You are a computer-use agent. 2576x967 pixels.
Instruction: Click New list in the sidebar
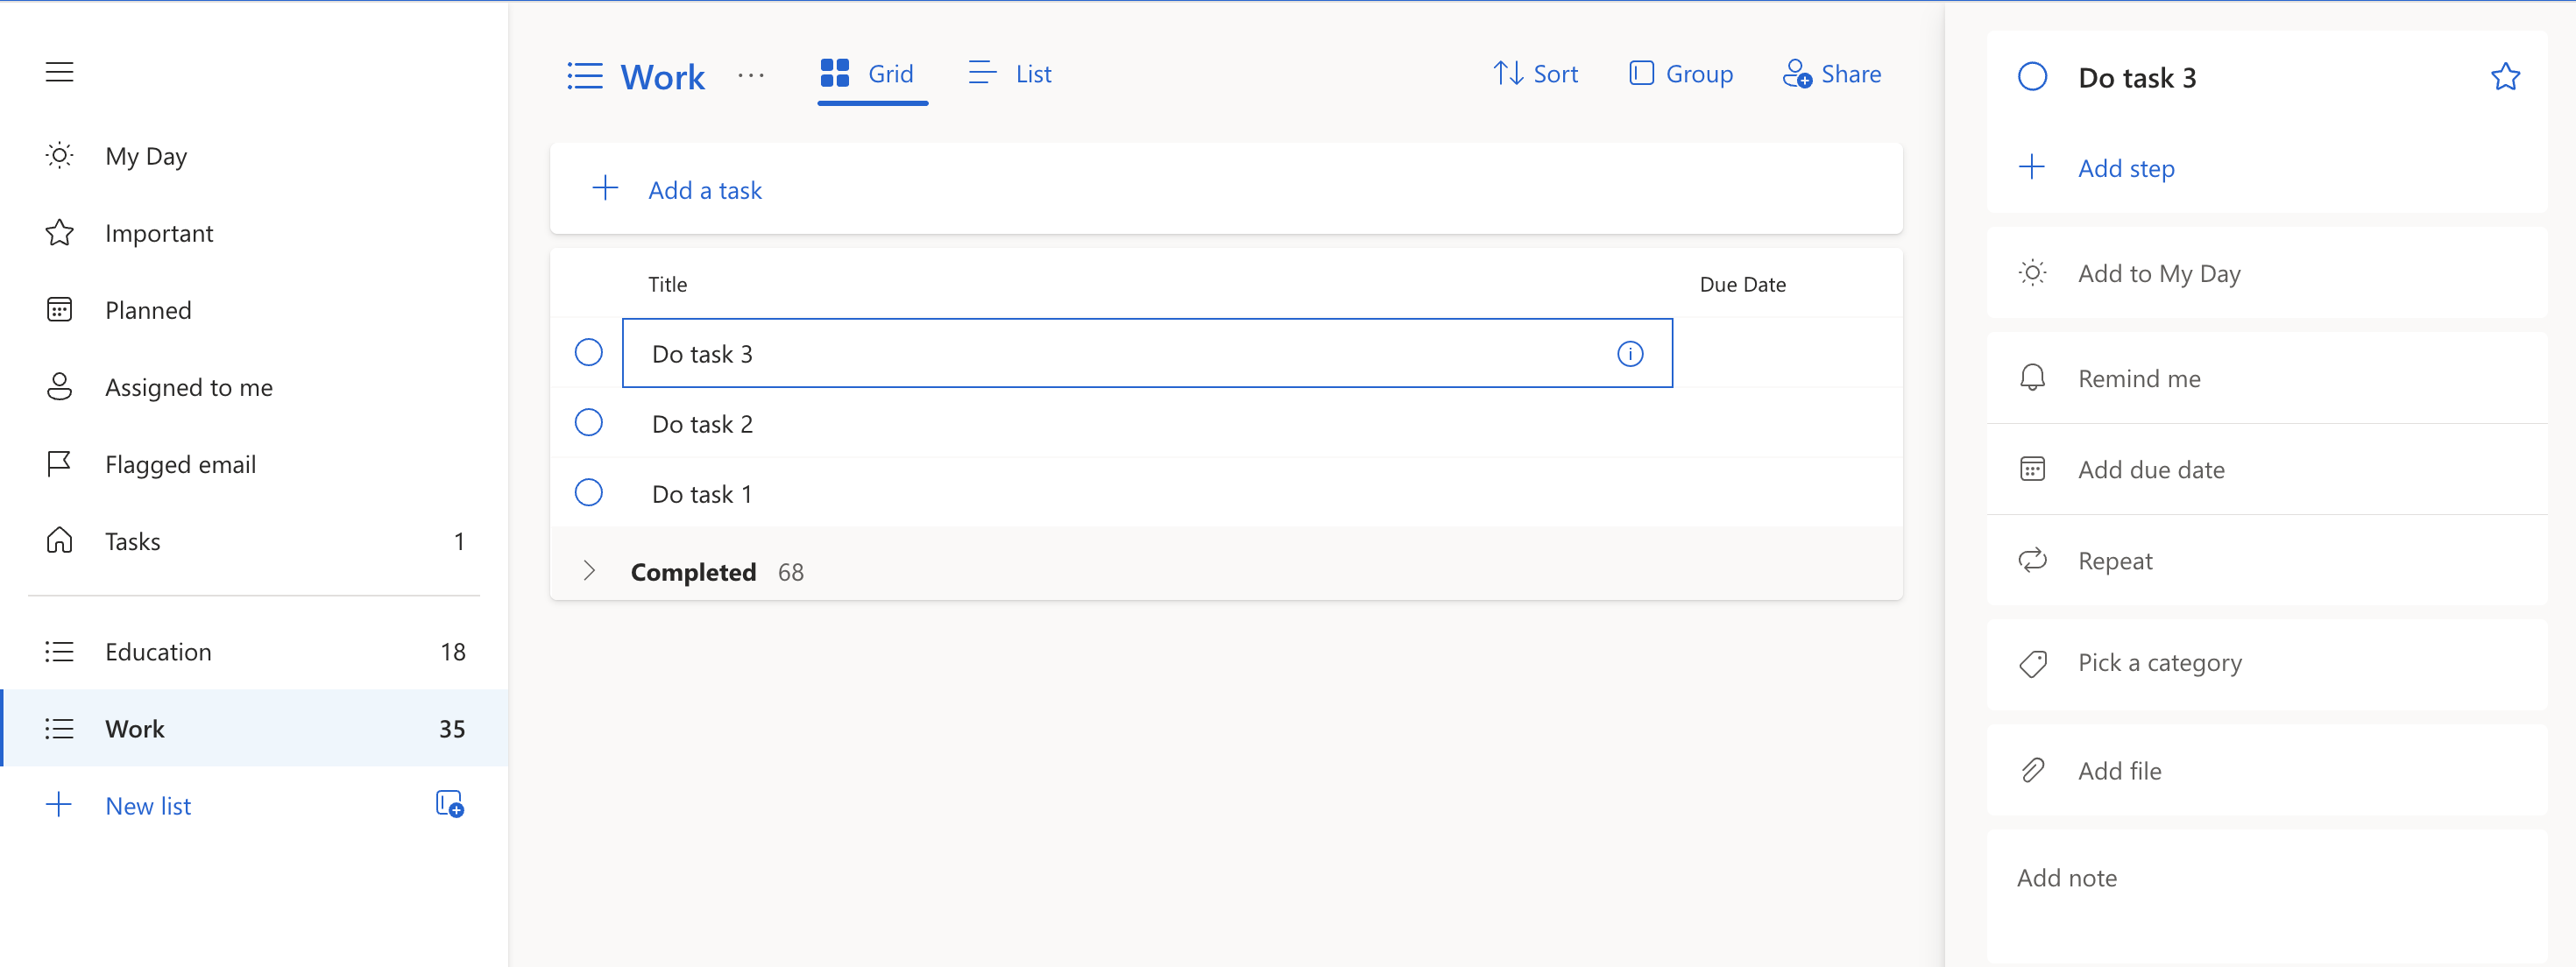[148, 806]
